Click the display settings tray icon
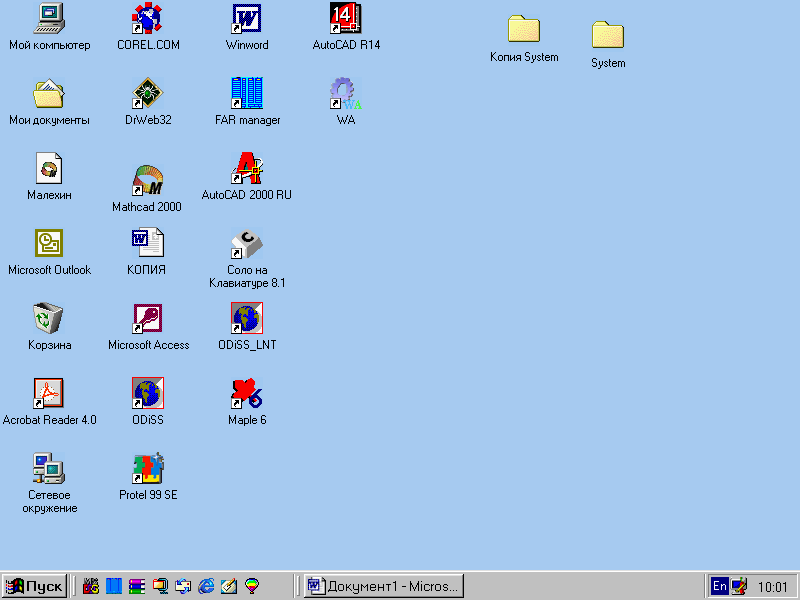Screen dimensions: 800x600 (x=739, y=586)
